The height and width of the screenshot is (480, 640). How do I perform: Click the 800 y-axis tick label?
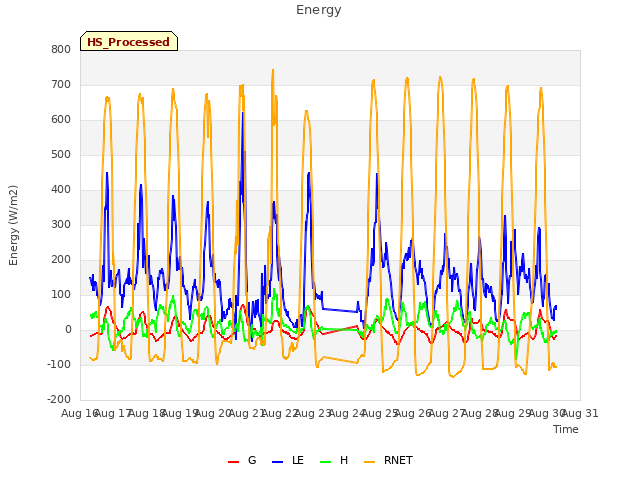[x=61, y=49]
